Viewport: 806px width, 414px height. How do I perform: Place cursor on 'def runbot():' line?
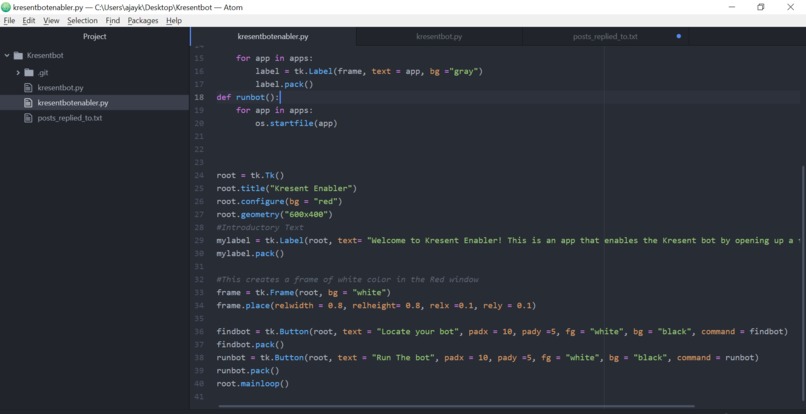[x=247, y=97]
